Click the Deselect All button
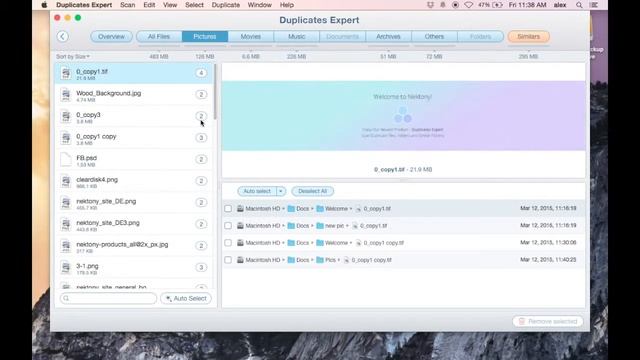 pyautogui.click(x=313, y=191)
